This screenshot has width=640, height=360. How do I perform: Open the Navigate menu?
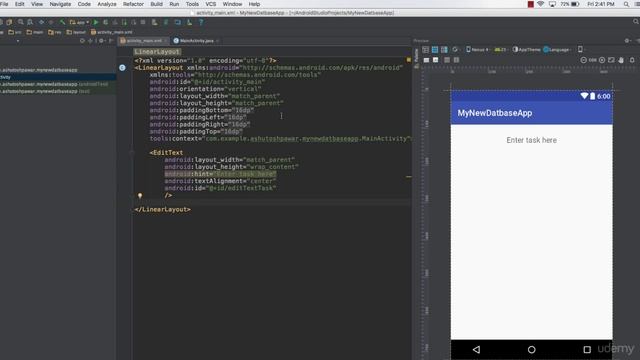(x=60, y=4)
